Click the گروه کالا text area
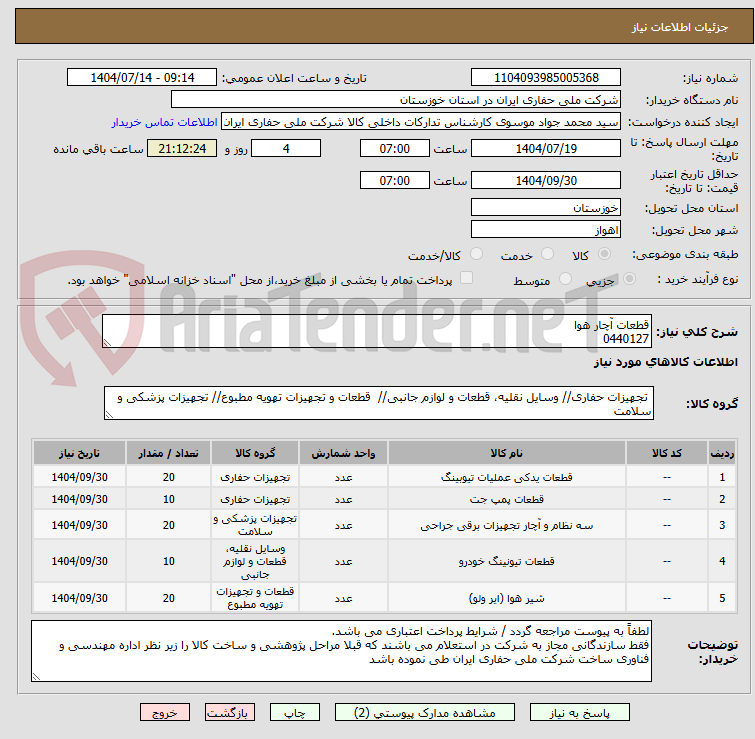Image resolution: width=755 pixels, height=739 pixels. (378, 403)
